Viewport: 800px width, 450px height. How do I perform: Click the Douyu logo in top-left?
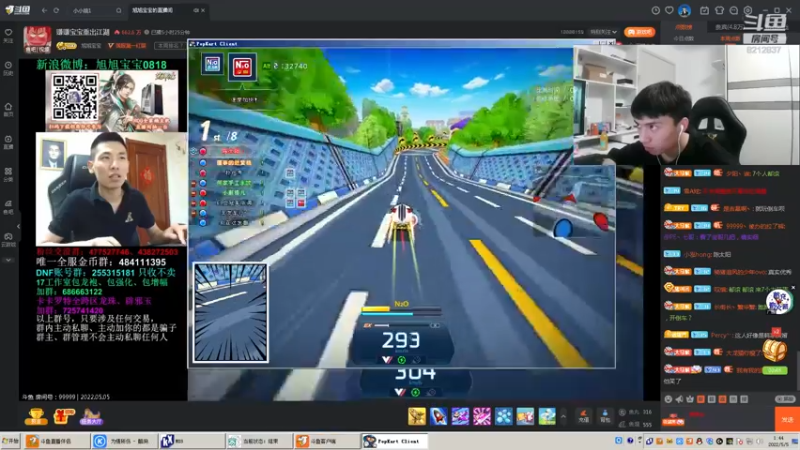coord(17,10)
